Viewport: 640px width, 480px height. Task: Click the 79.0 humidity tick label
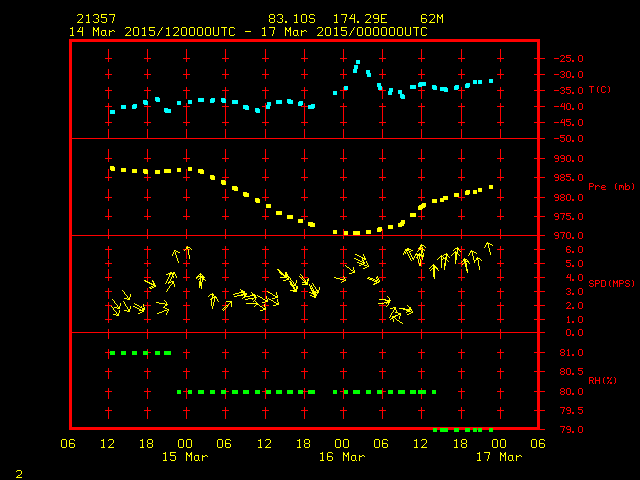coord(571,430)
